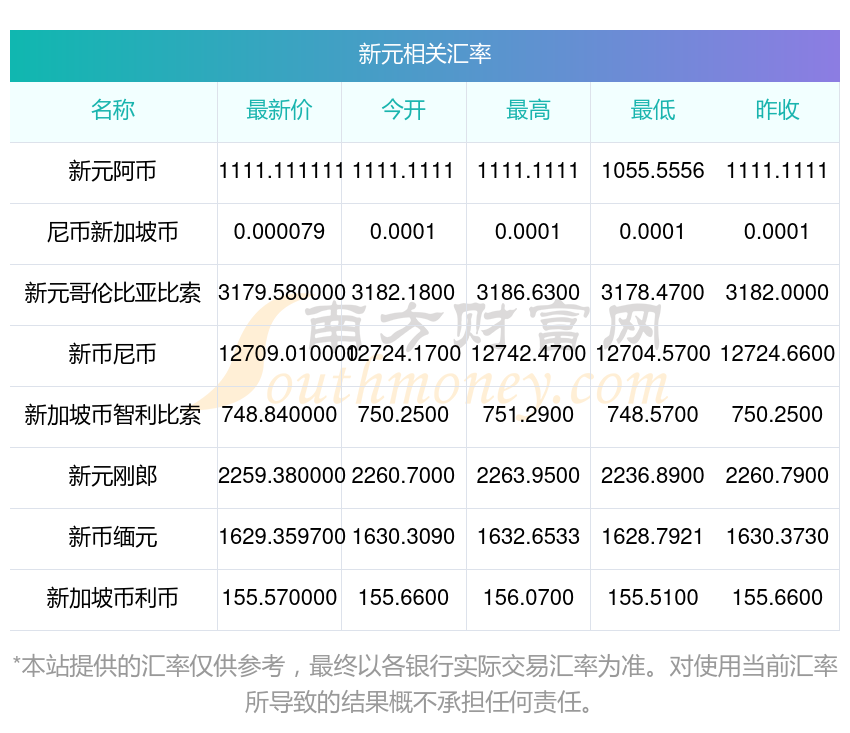Click the lowest value 748.5700
This screenshot has width=850, height=733.
coord(653,415)
